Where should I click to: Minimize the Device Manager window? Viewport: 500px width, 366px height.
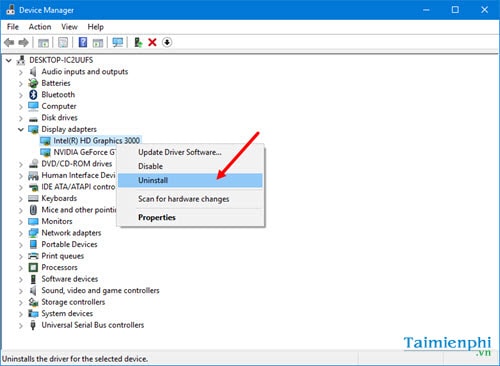click(x=426, y=10)
